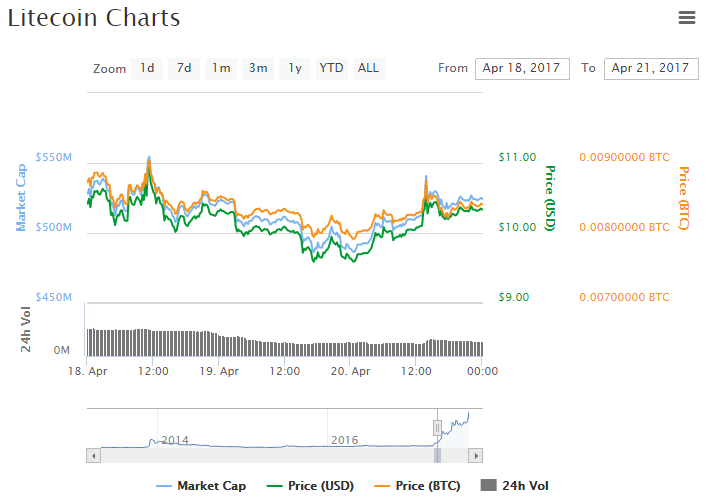This screenshot has height=502, width=707.
Task: Click the $10.00 price axis label
Action: click(x=517, y=227)
